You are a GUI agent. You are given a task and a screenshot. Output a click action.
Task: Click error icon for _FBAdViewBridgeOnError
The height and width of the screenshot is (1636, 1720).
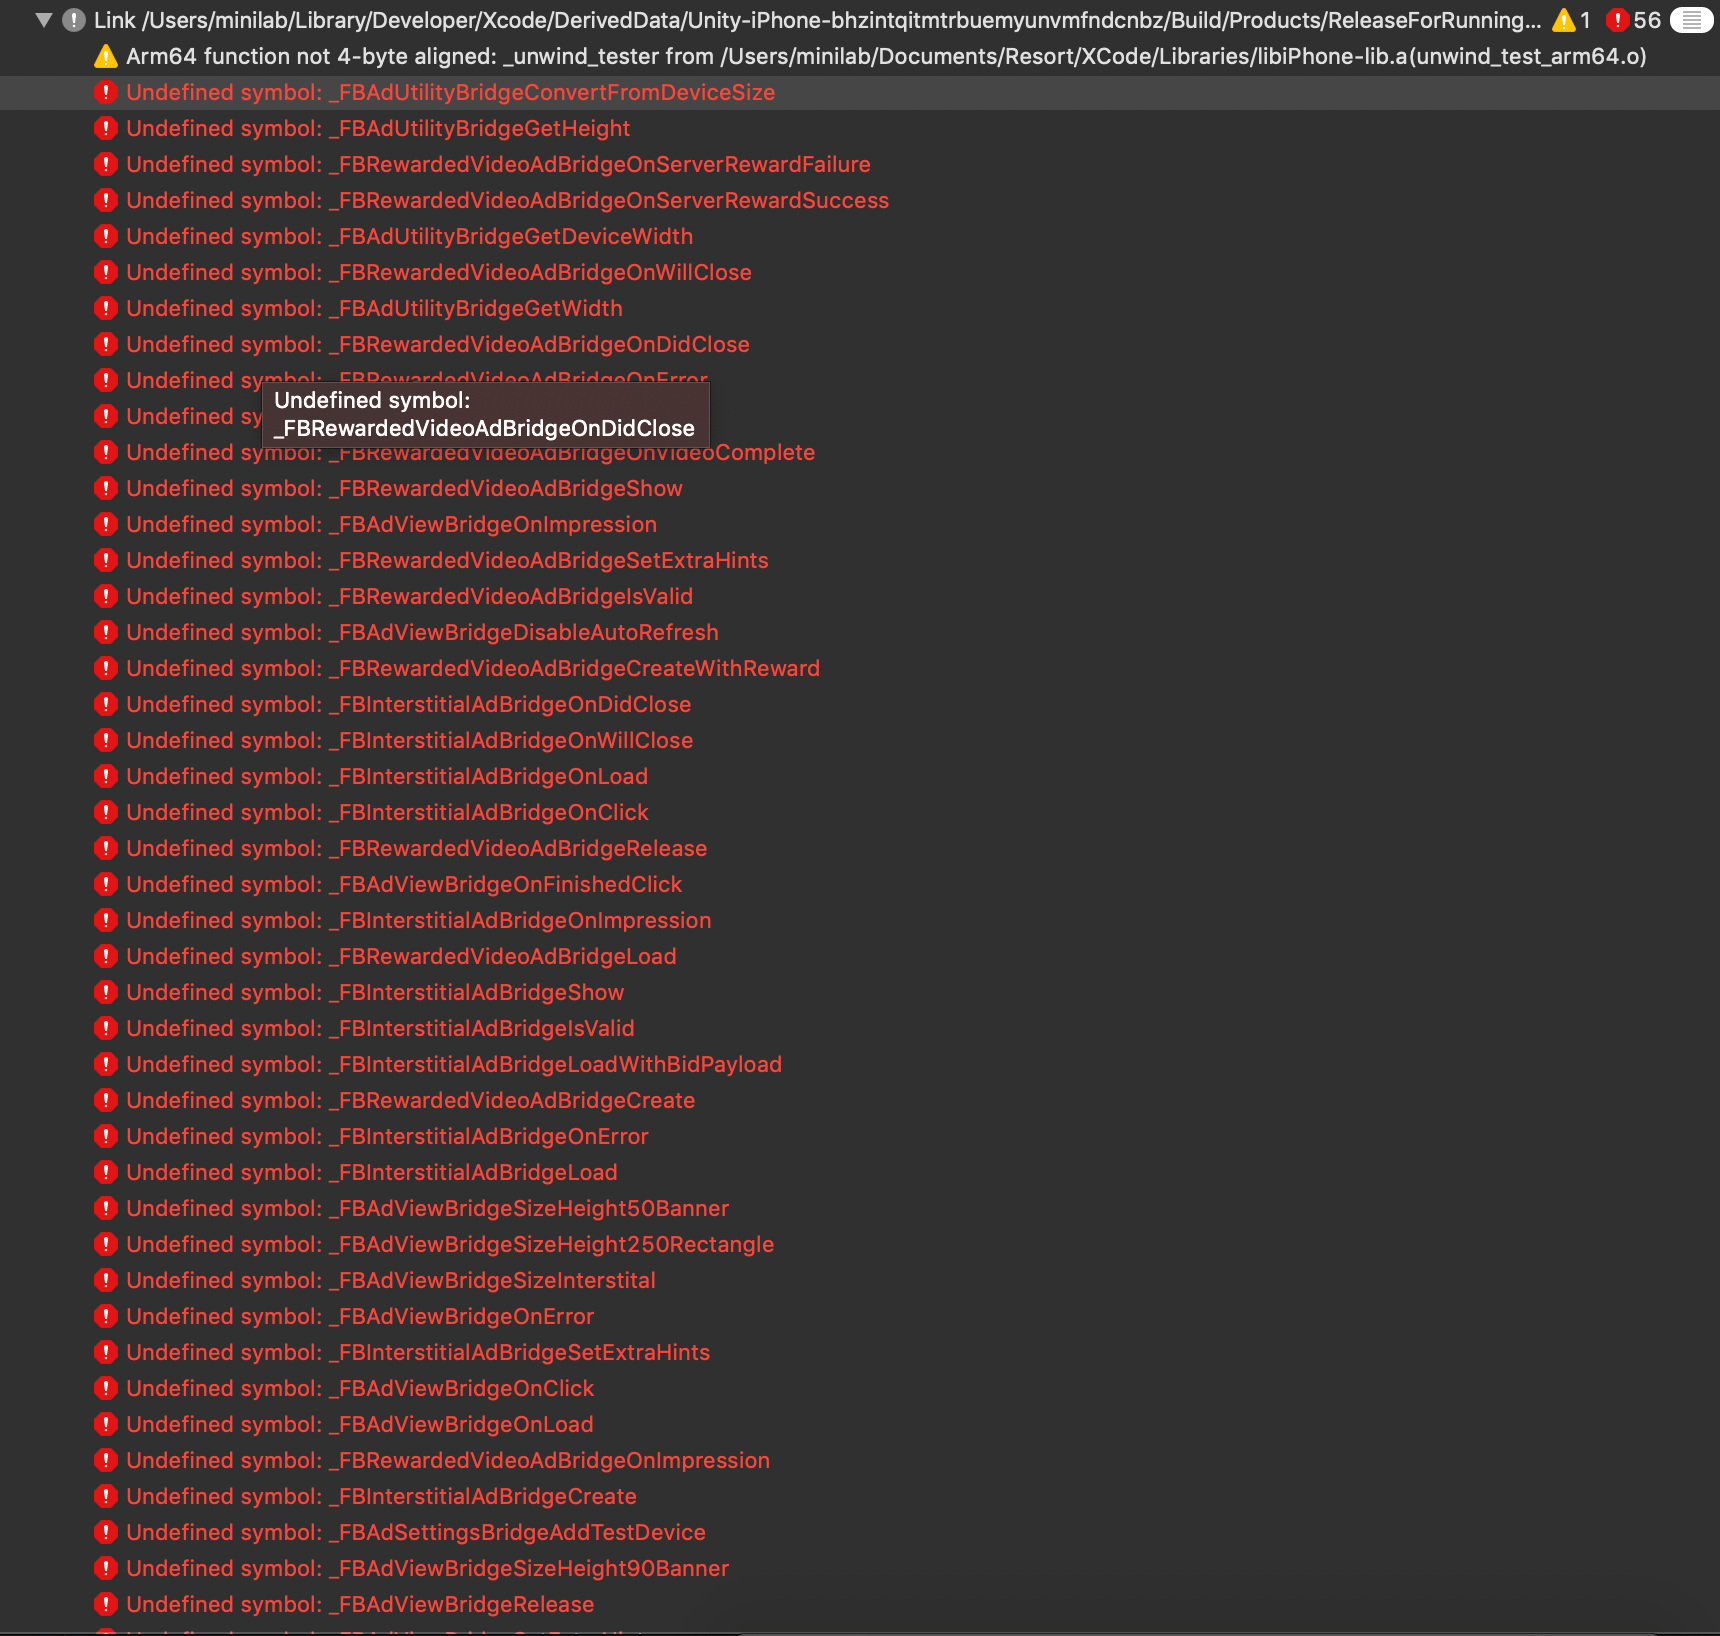click(x=106, y=1316)
